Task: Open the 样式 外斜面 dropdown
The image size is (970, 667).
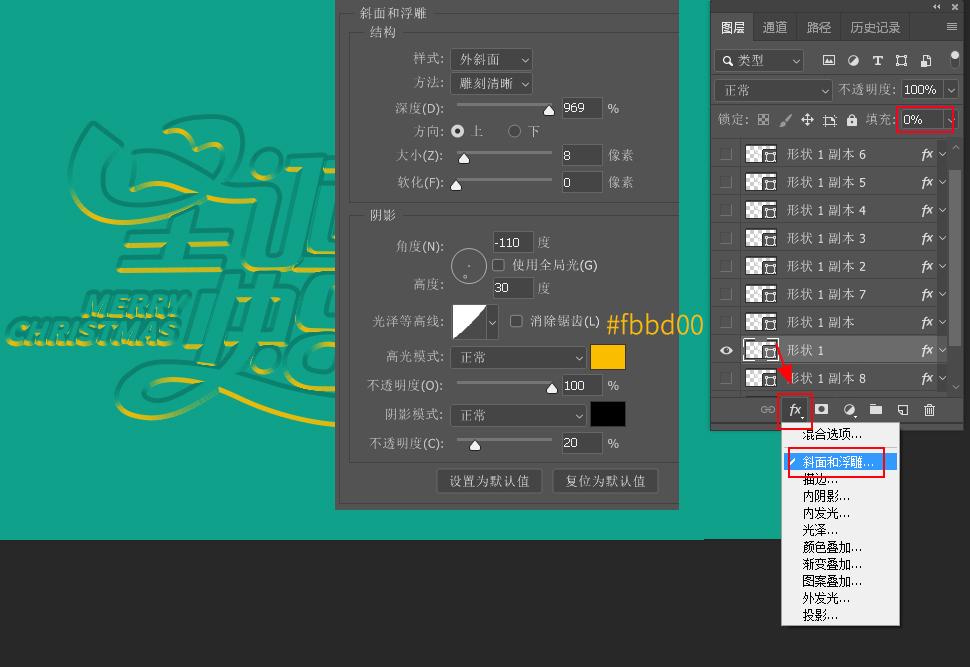Action: pyautogui.click(x=491, y=59)
